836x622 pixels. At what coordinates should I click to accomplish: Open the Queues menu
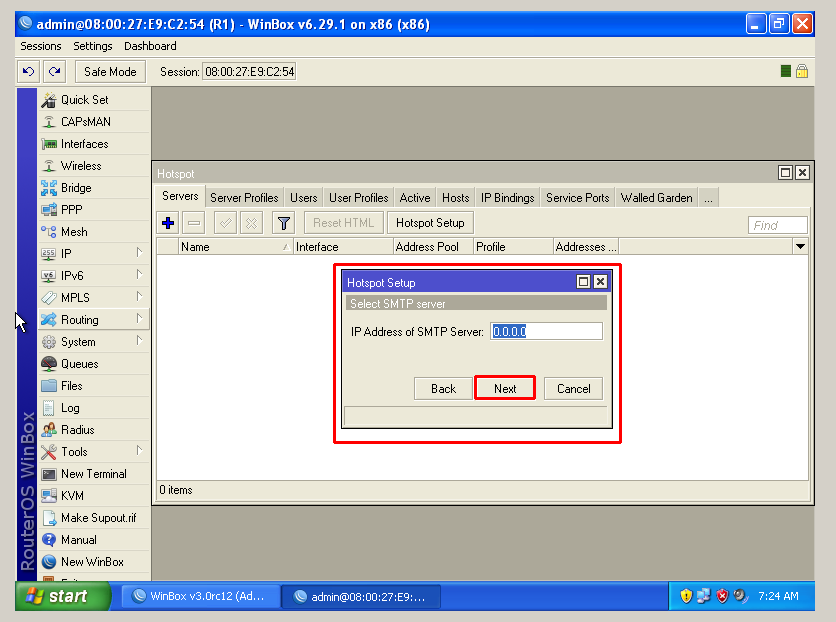pos(94,363)
